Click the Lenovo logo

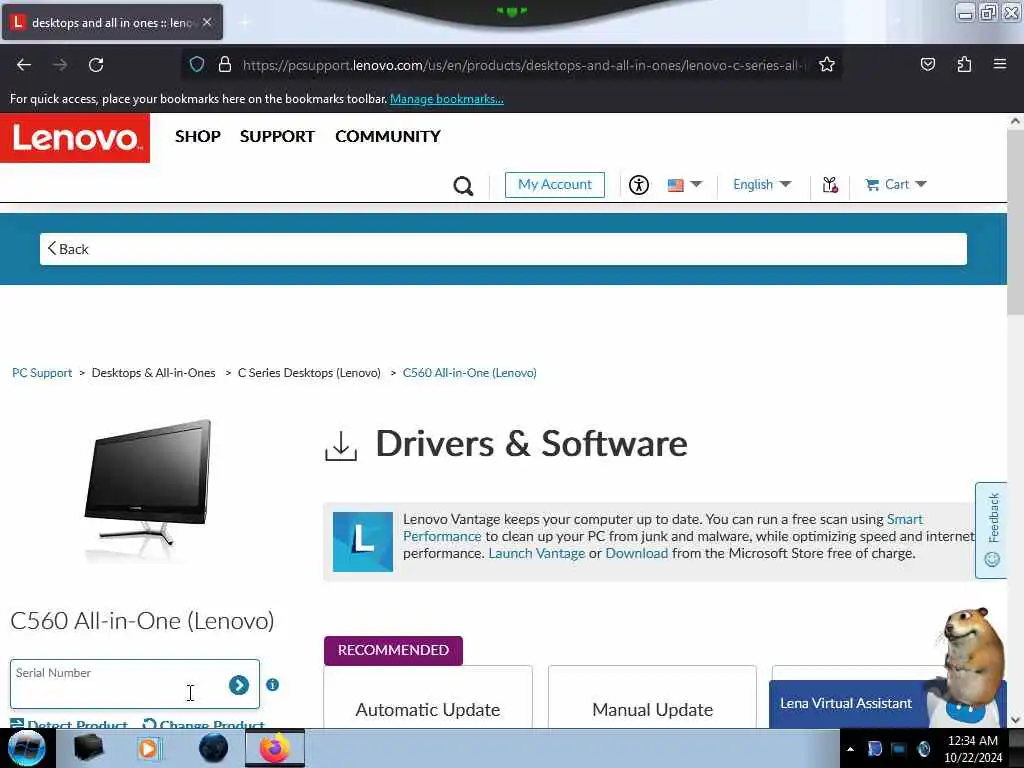pyautogui.click(x=75, y=138)
